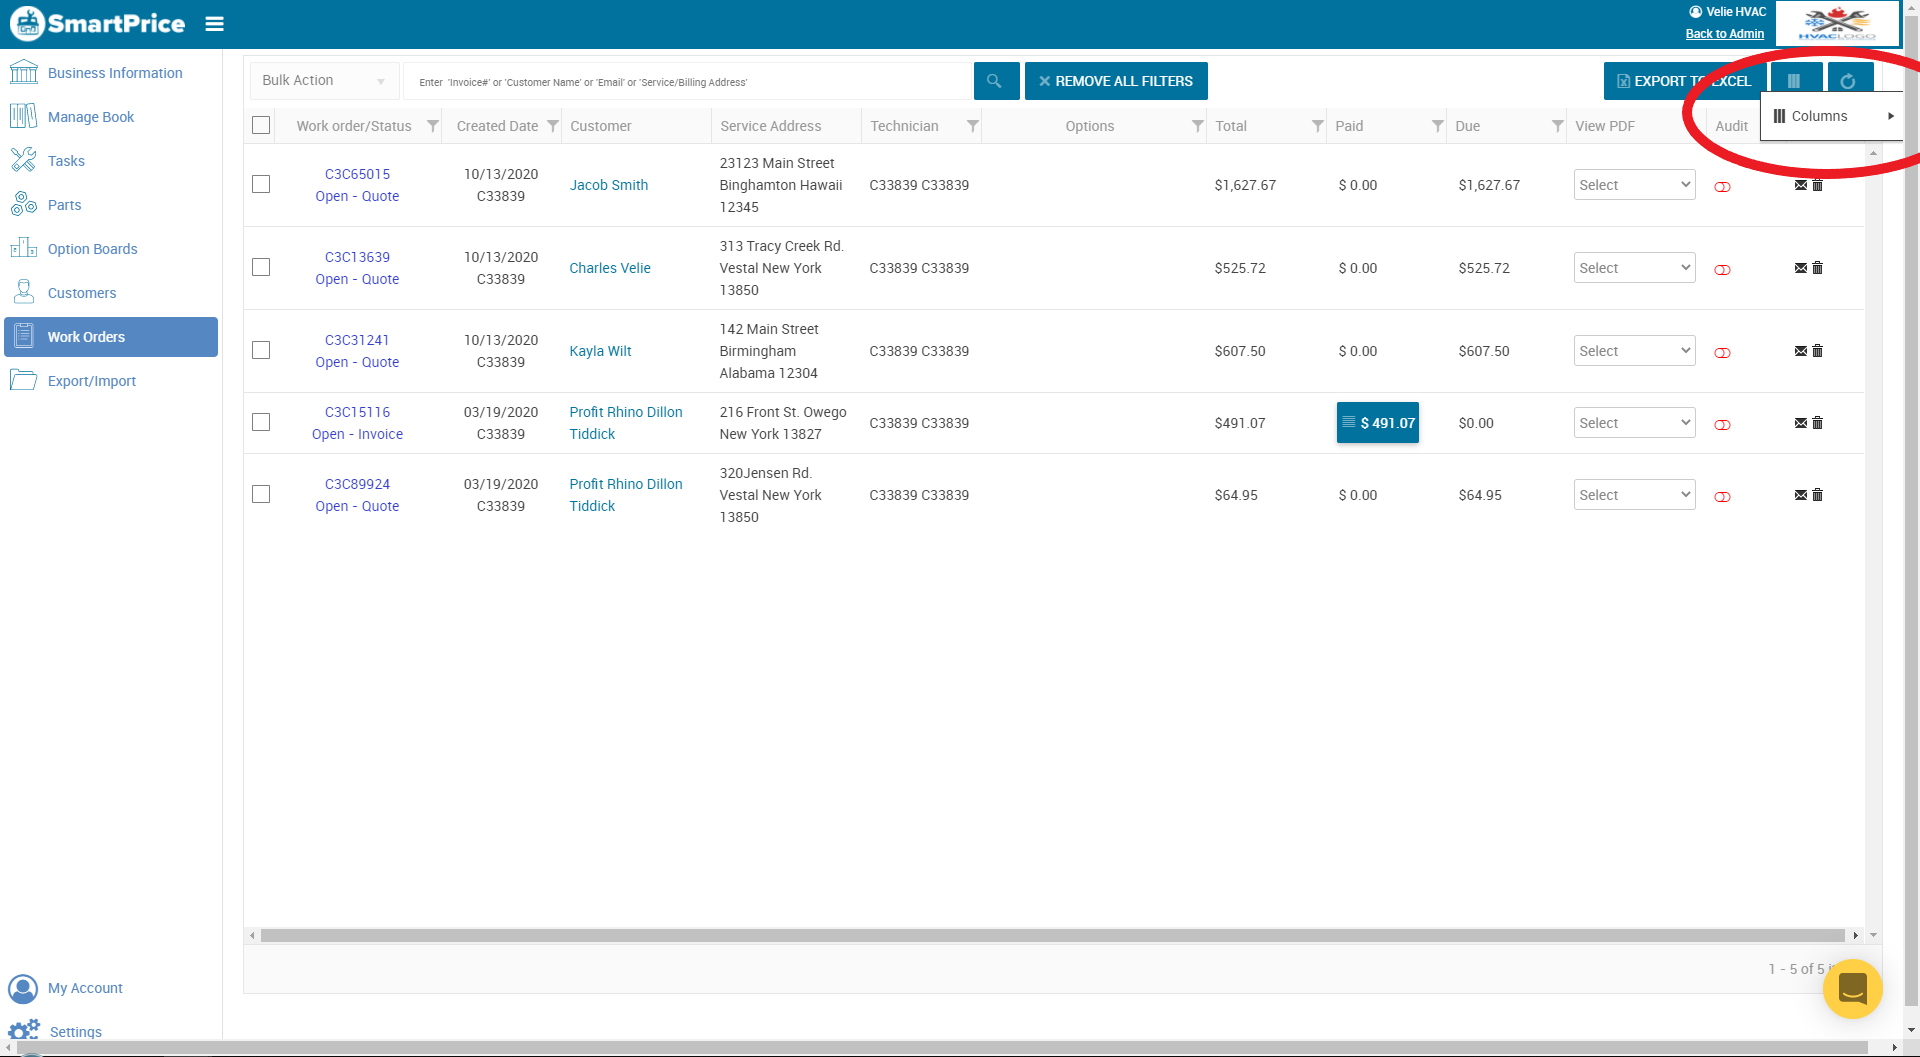Image resolution: width=1920 pixels, height=1057 pixels.
Task: Check the row checkbox for Jacob Smith
Action: (x=261, y=184)
